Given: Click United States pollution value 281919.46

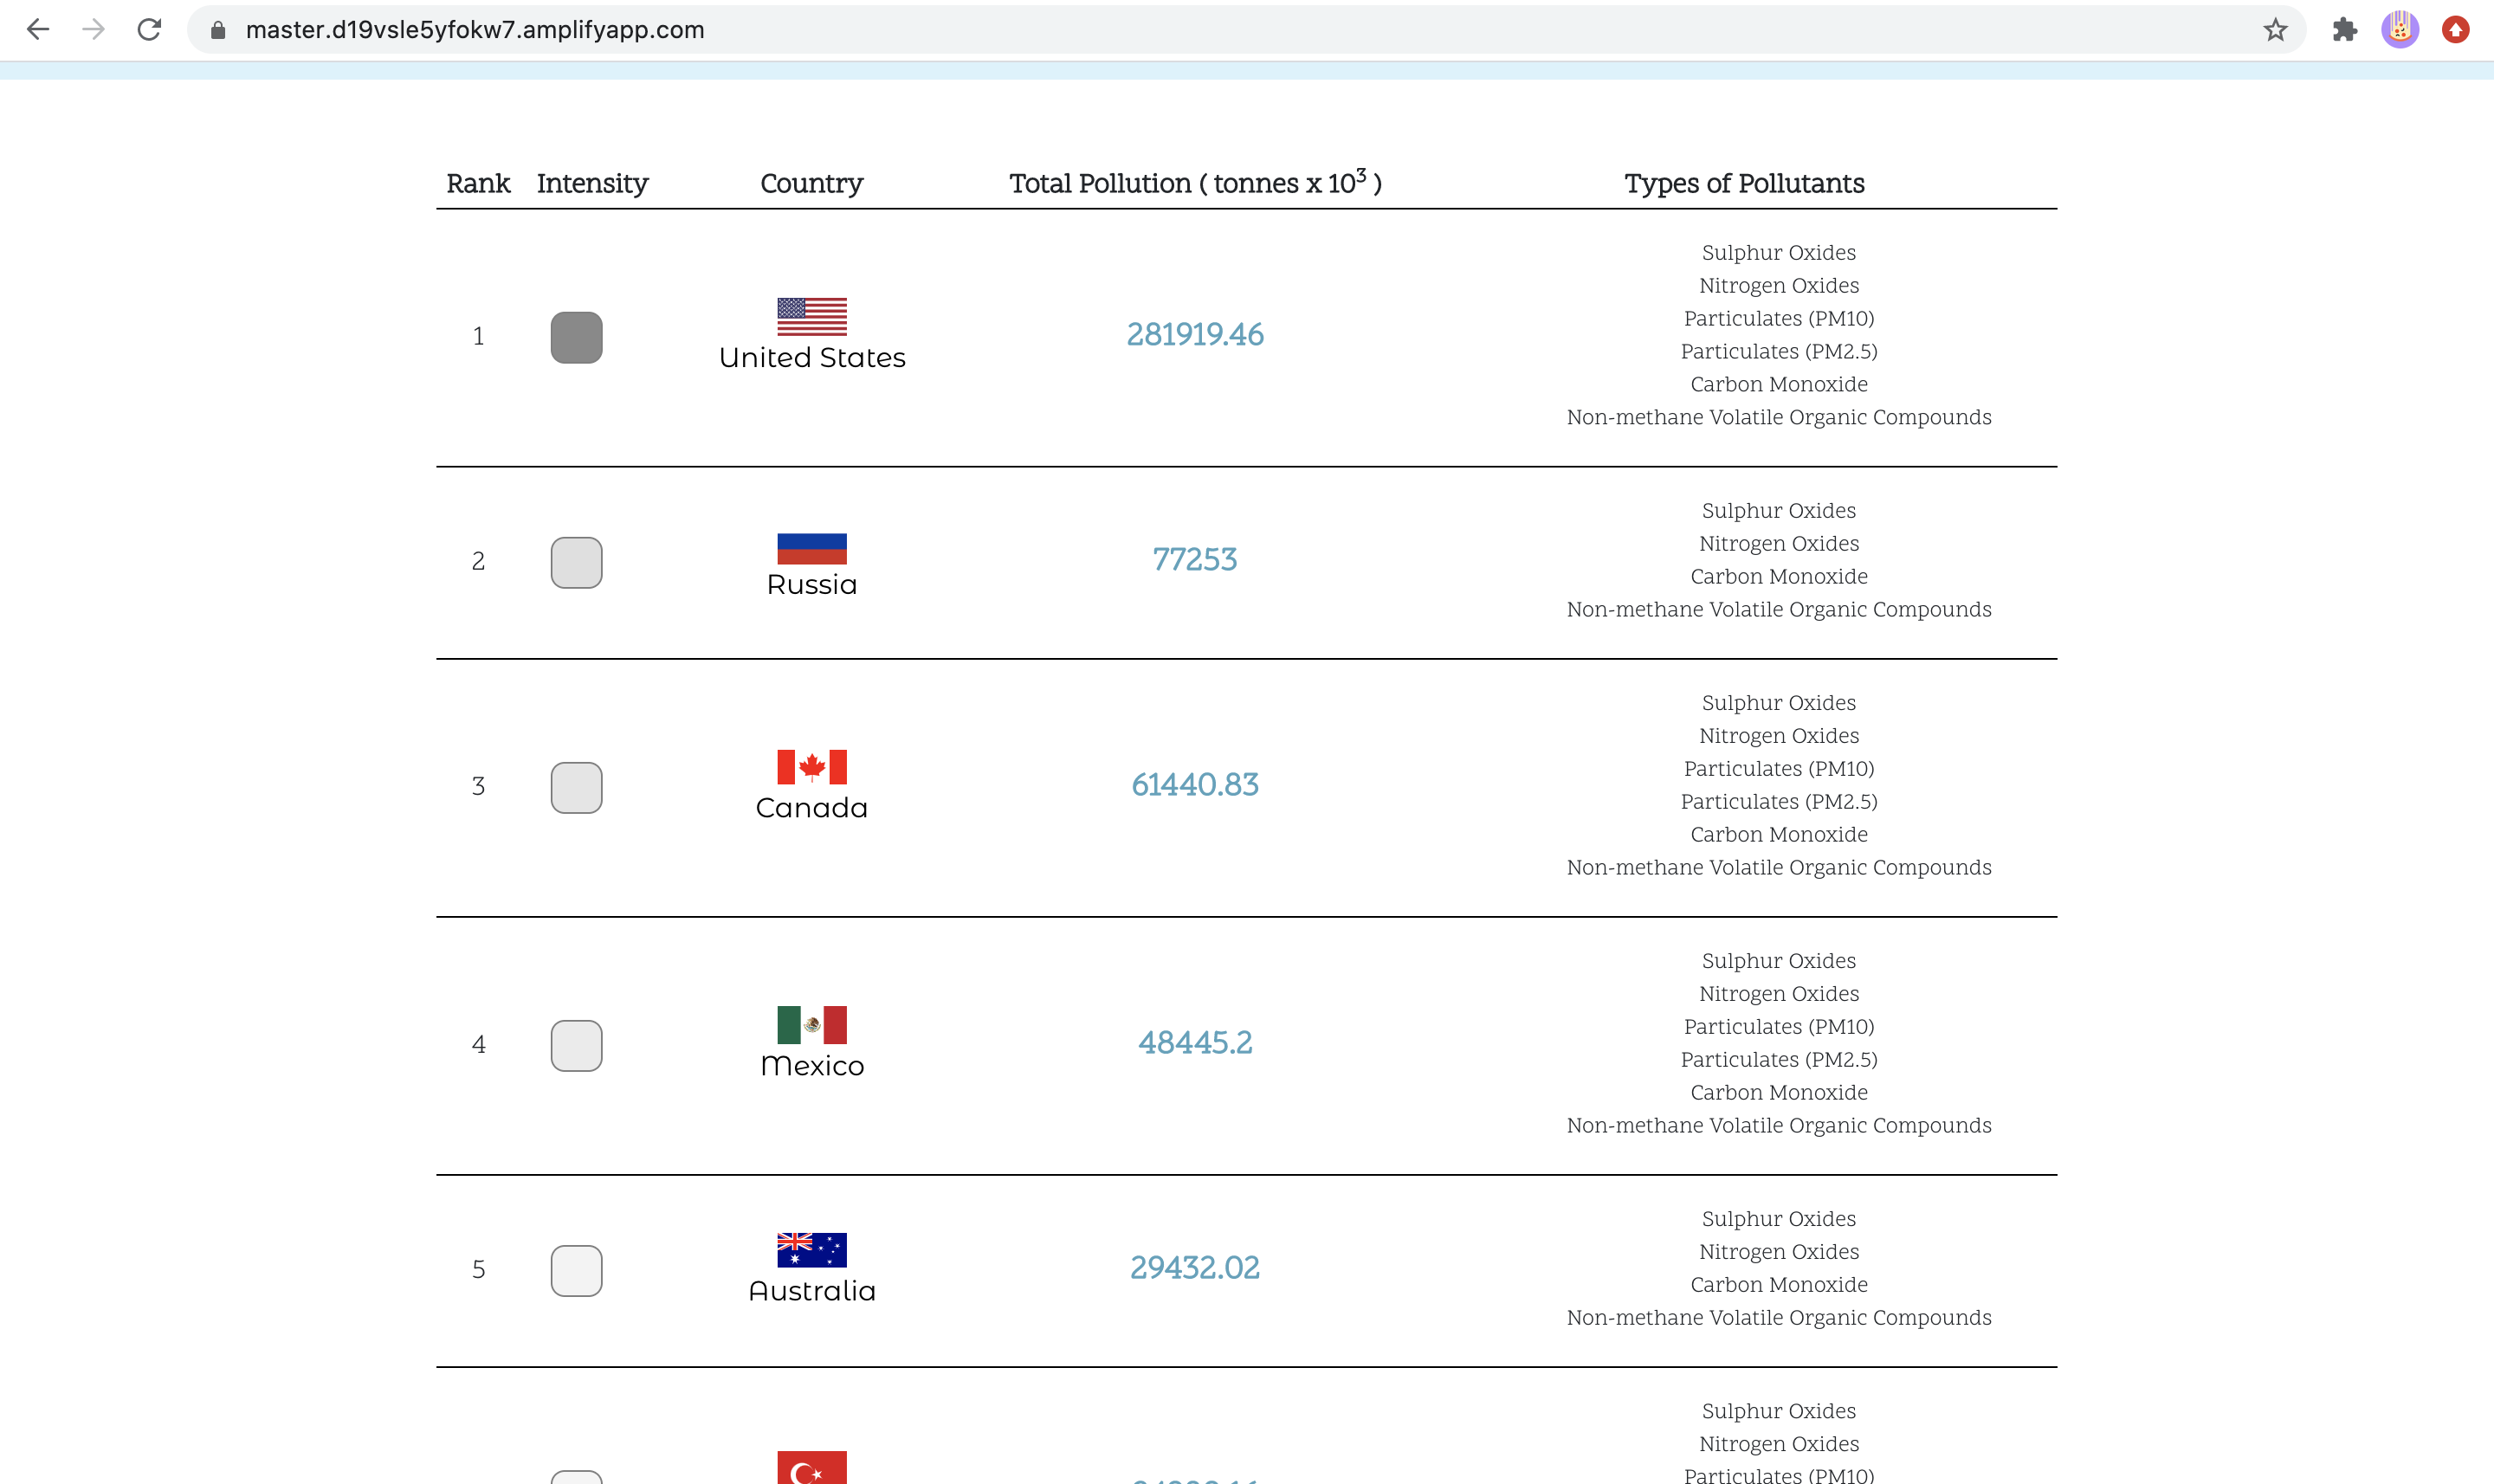Looking at the screenshot, I should click(1194, 334).
